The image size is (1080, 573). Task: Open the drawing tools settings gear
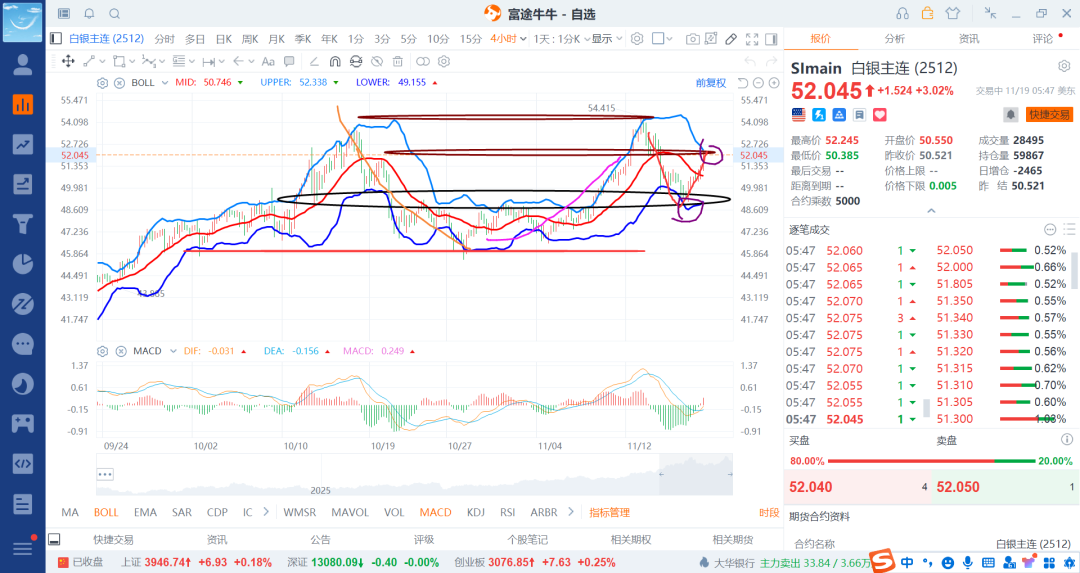coord(444,61)
